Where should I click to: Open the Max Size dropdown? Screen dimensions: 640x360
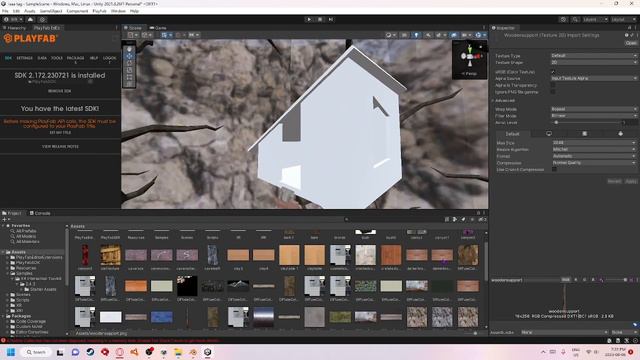click(594, 143)
